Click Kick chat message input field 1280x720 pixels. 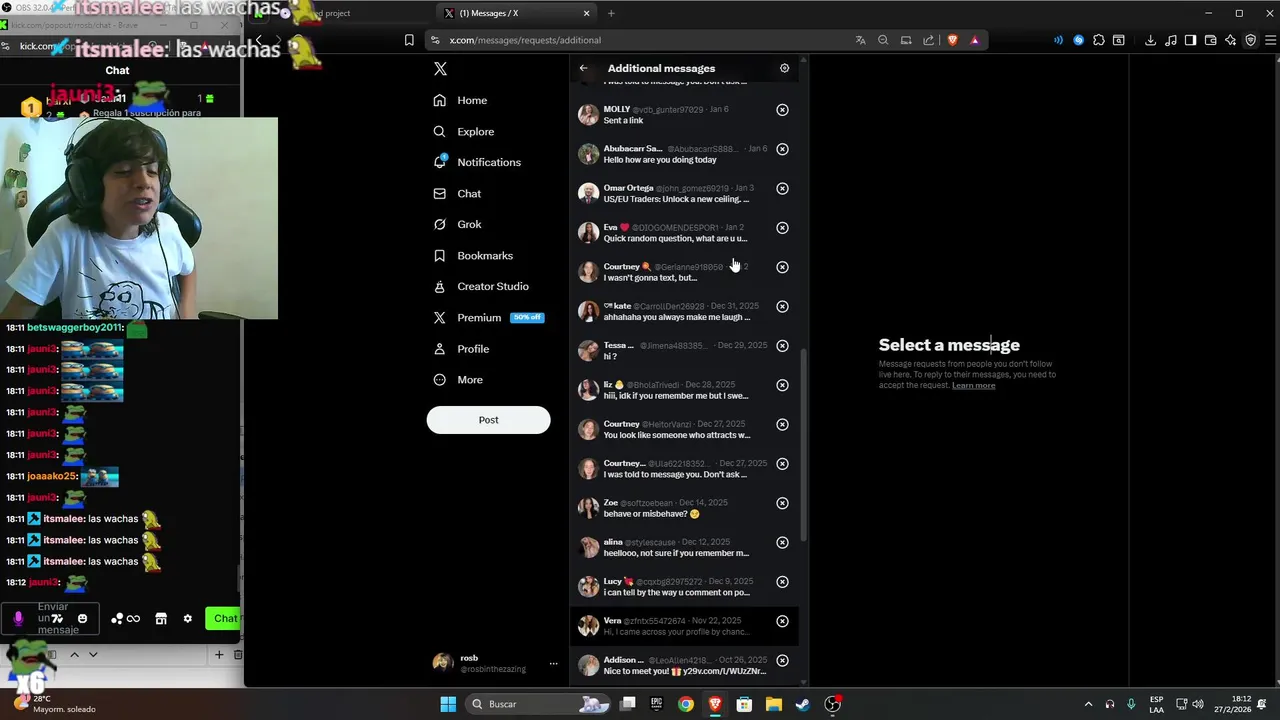[50, 619]
